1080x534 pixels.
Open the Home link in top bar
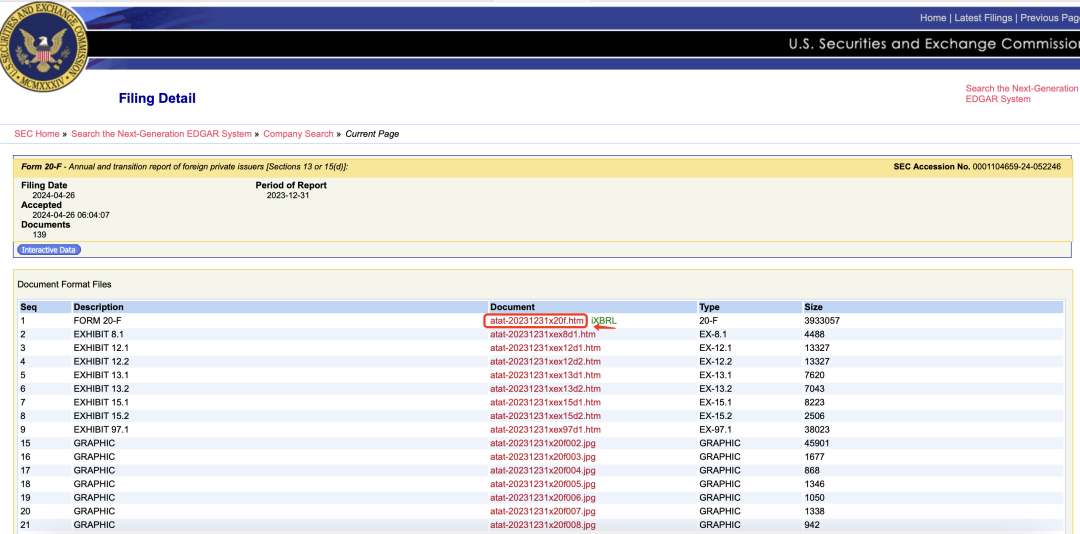point(933,18)
